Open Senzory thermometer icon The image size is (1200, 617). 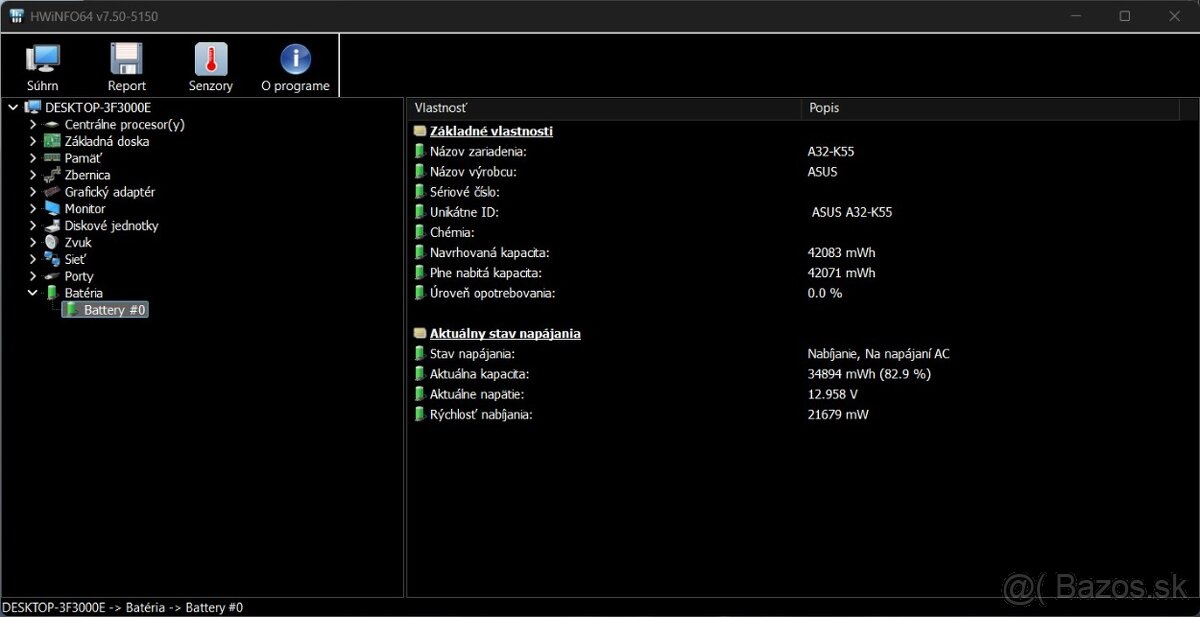point(211,60)
